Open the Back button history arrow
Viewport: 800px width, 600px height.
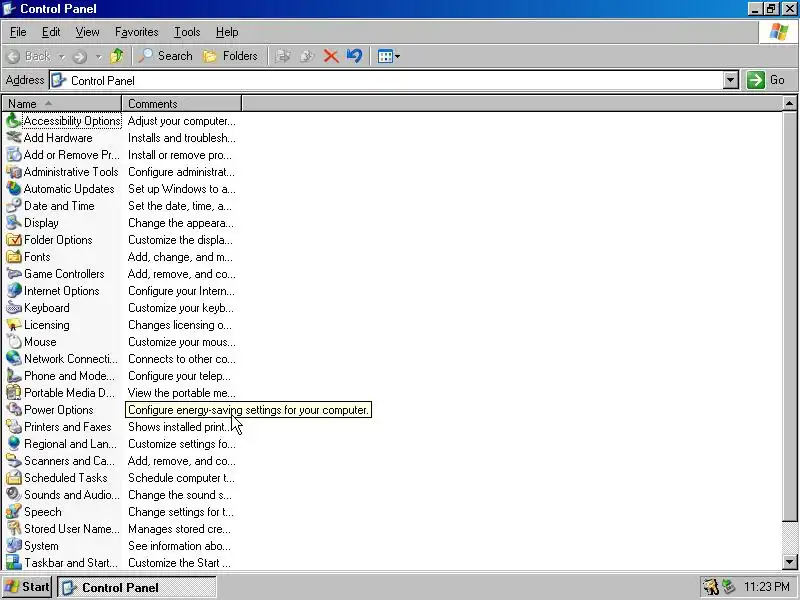coord(61,56)
